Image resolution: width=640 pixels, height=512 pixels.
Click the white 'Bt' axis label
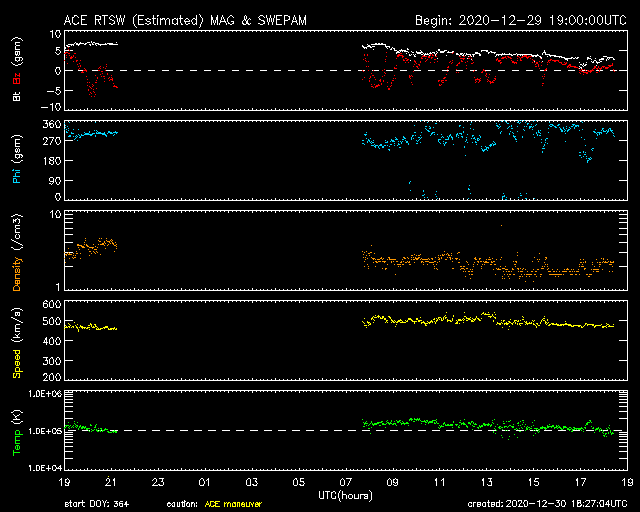click(x=17, y=96)
